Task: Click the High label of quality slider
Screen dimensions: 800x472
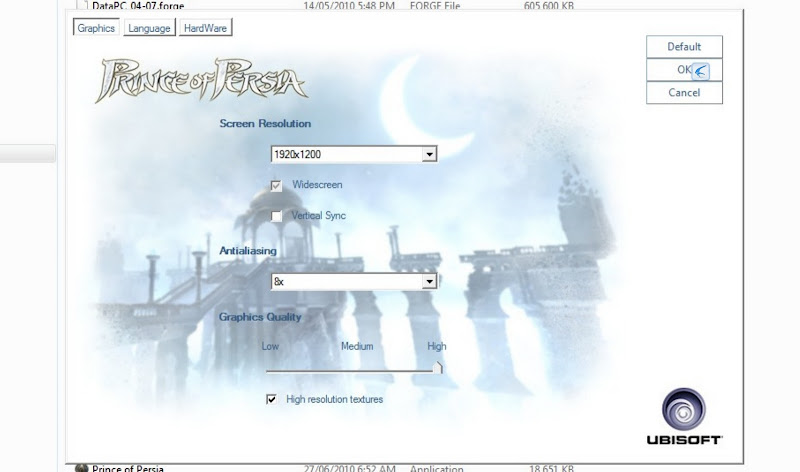Action: pyautogui.click(x=436, y=346)
